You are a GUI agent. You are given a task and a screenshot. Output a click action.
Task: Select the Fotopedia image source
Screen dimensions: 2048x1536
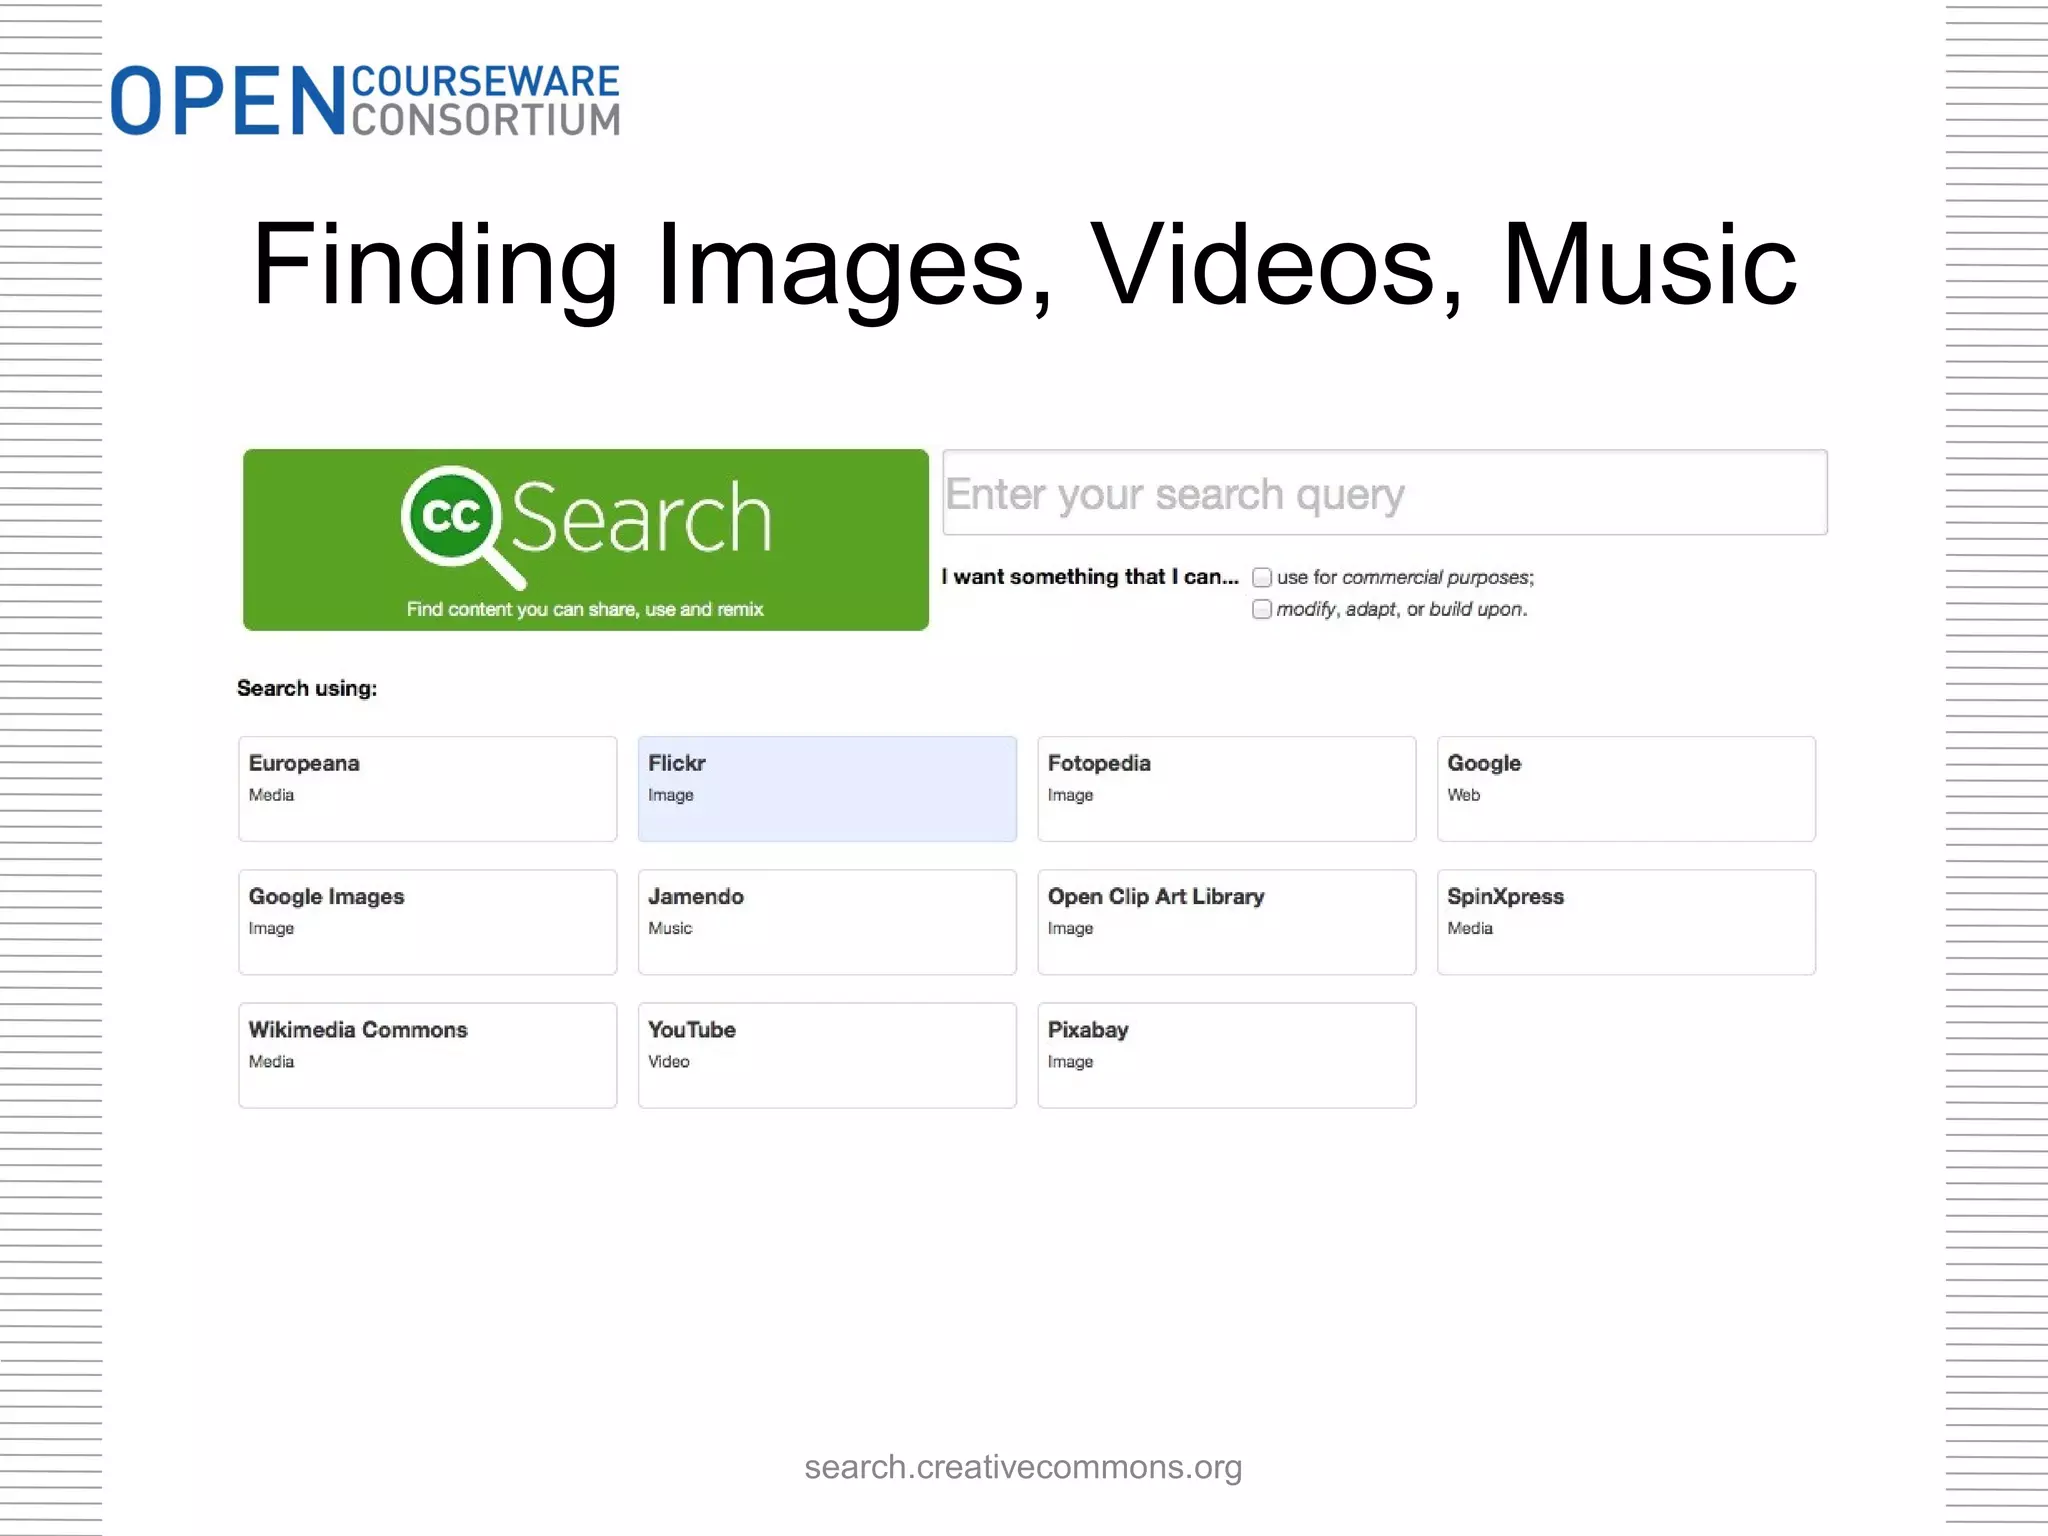[1227, 789]
